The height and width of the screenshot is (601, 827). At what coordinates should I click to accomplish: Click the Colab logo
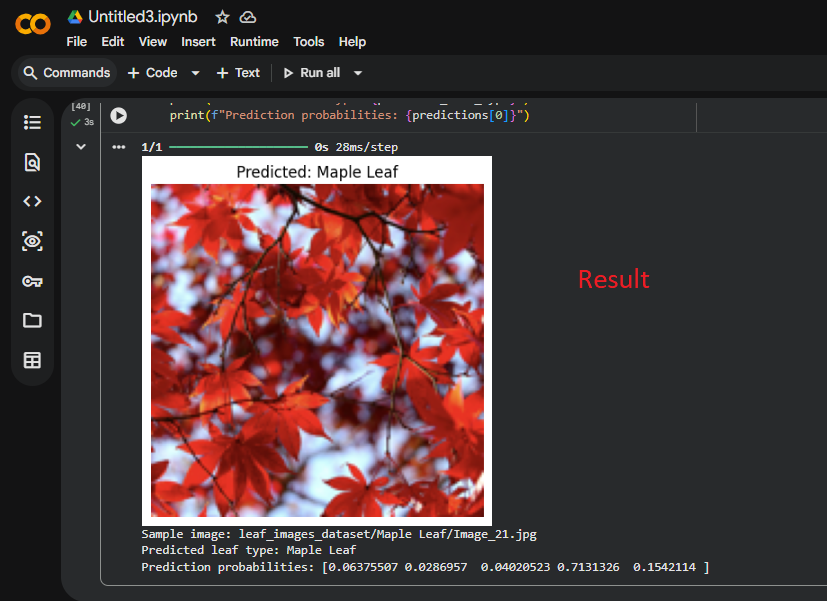32,24
